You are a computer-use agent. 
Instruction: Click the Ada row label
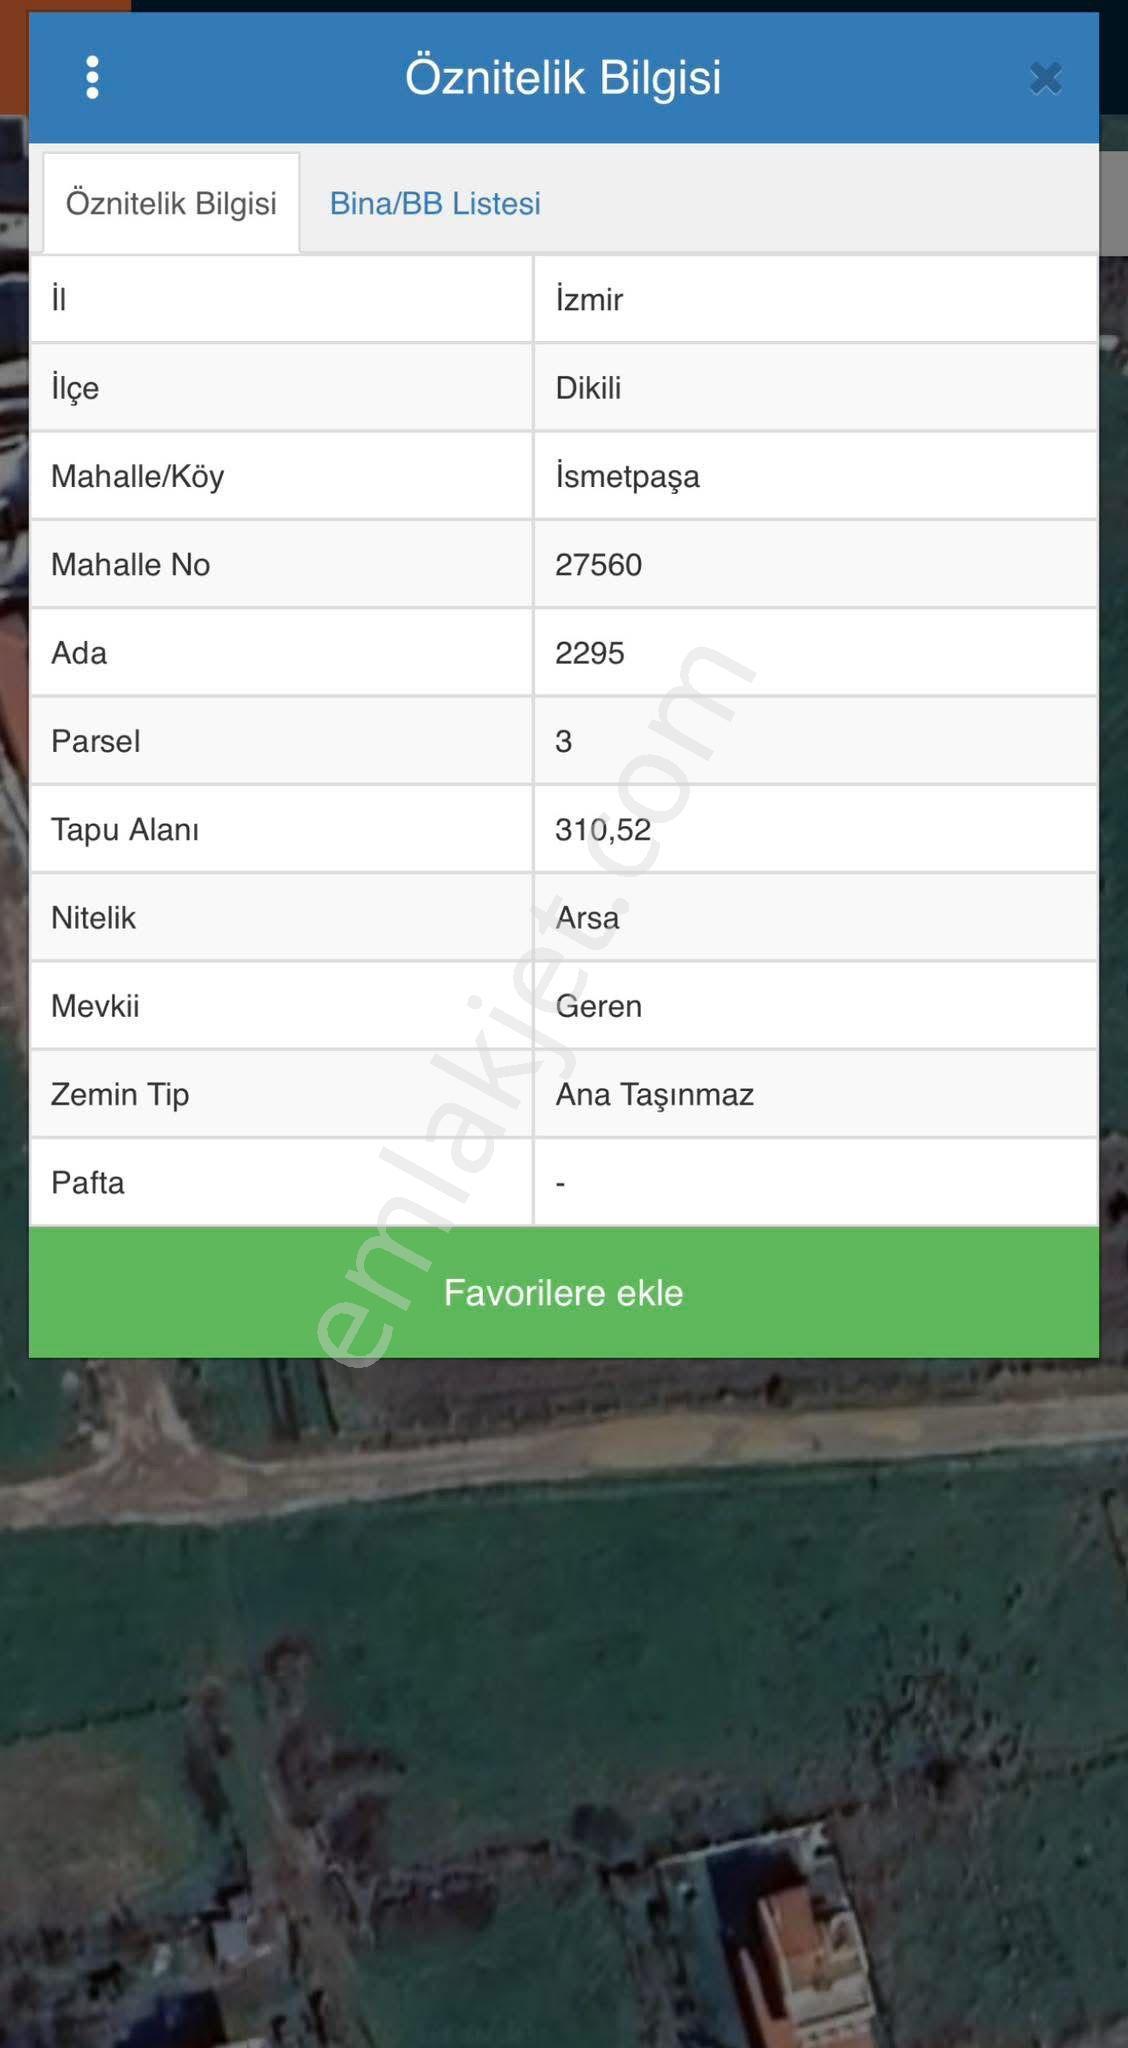(79, 653)
